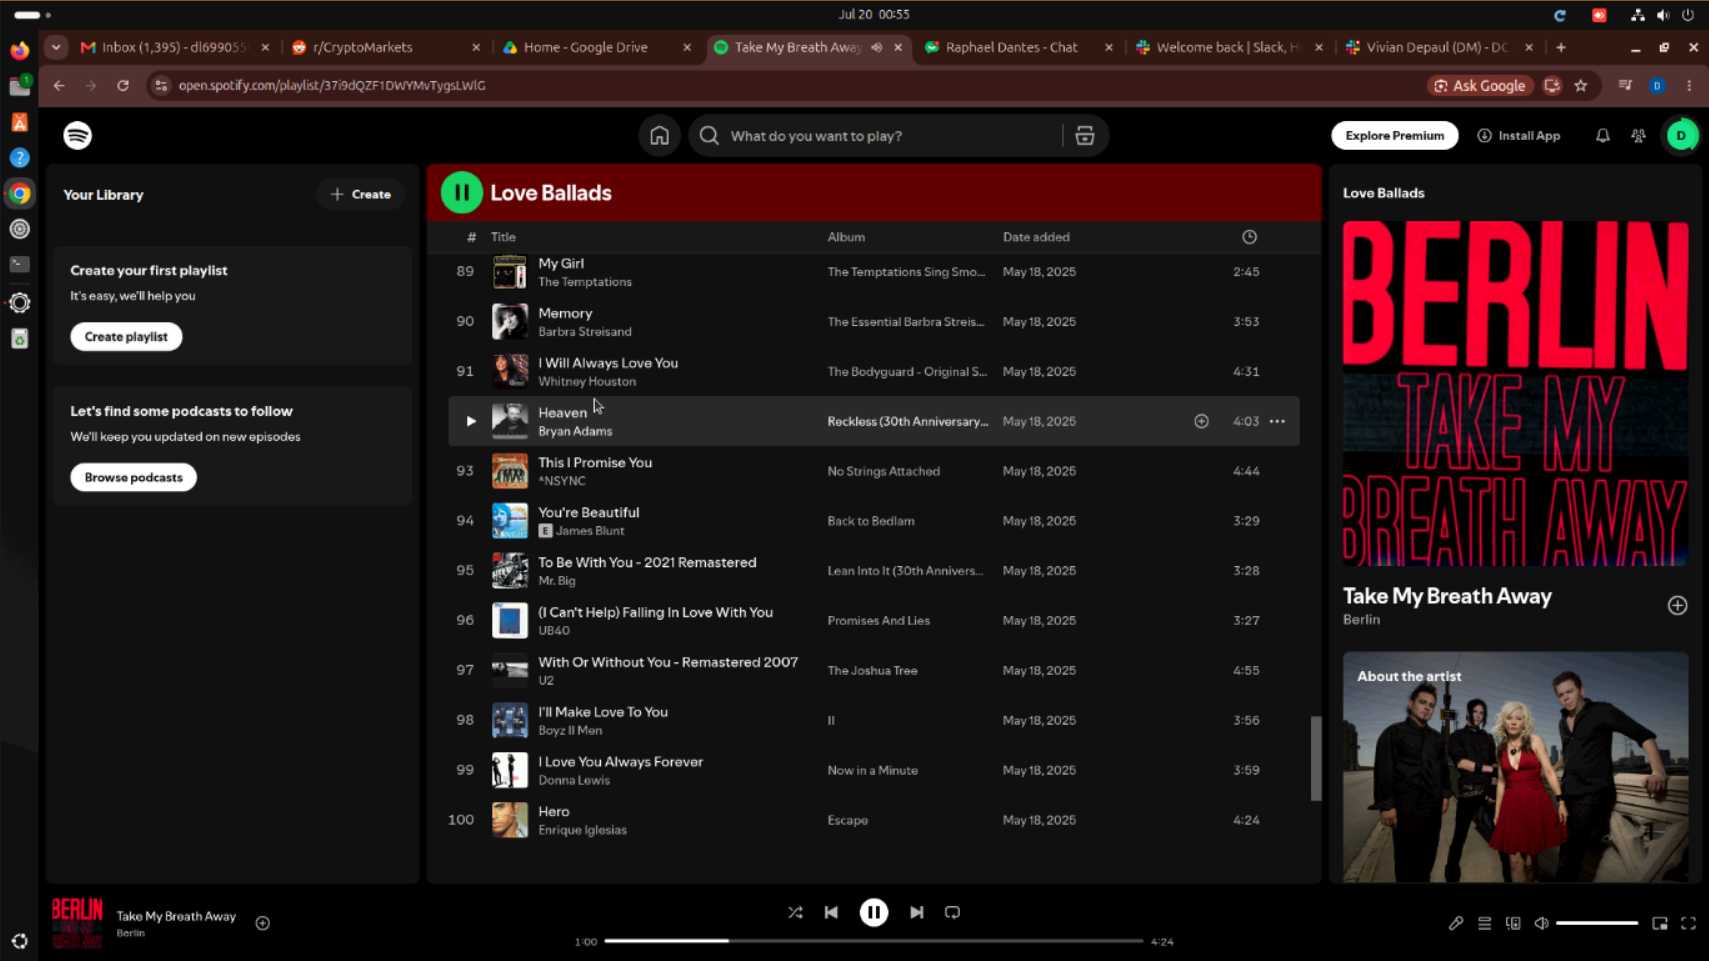Click Browse podcasts
1709x961 pixels.
point(133,477)
